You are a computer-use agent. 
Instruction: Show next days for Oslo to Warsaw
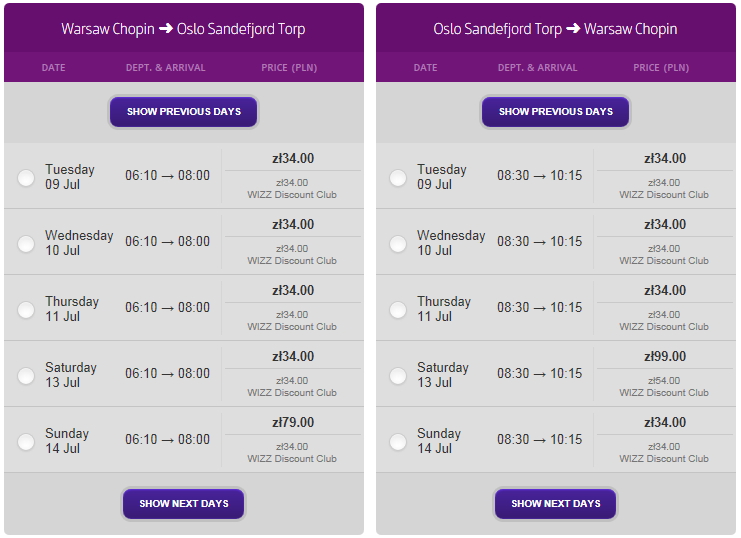click(556, 504)
